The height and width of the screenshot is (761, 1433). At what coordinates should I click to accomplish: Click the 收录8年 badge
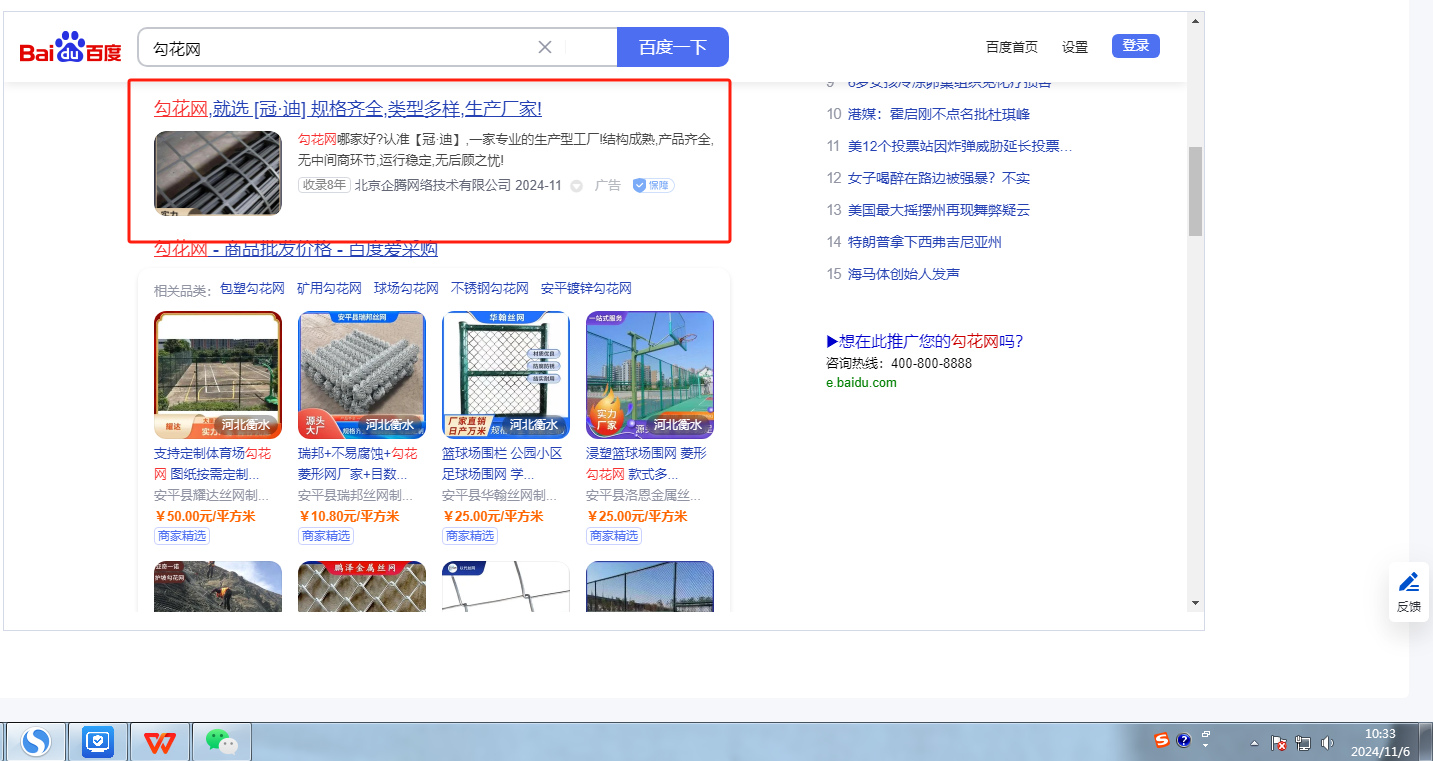[x=324, y=185]
